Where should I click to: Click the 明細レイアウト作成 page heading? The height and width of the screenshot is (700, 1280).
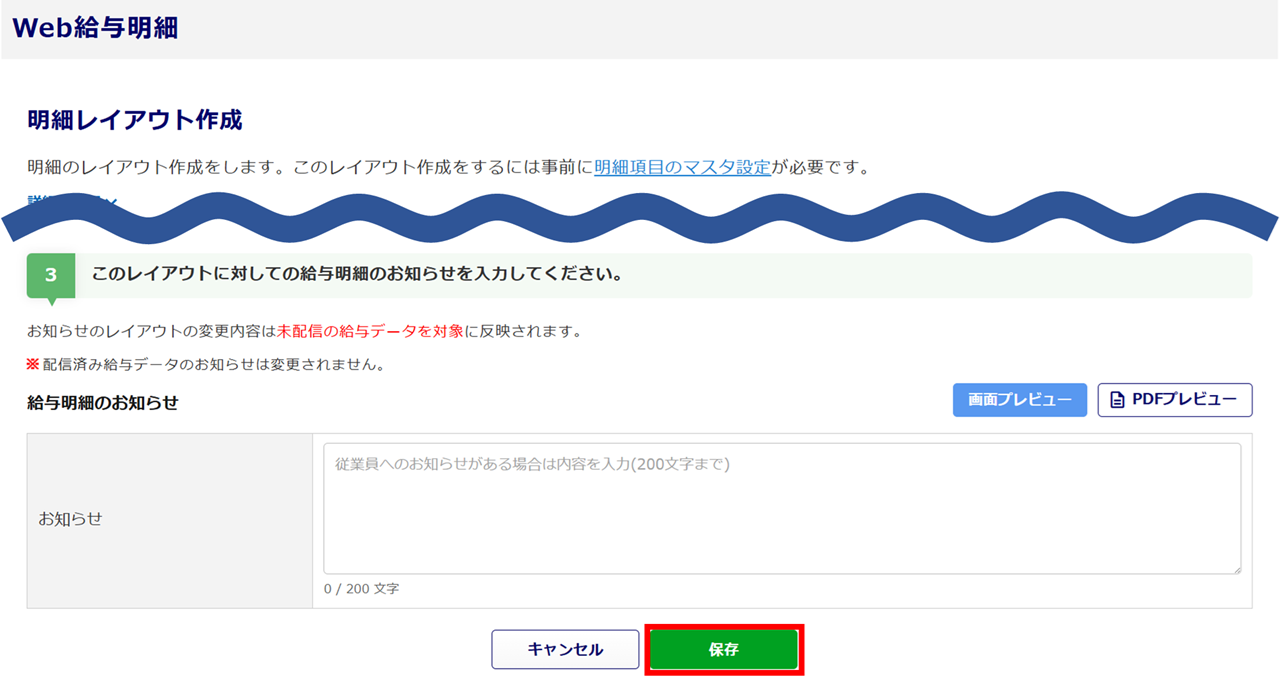coord(134,120)
